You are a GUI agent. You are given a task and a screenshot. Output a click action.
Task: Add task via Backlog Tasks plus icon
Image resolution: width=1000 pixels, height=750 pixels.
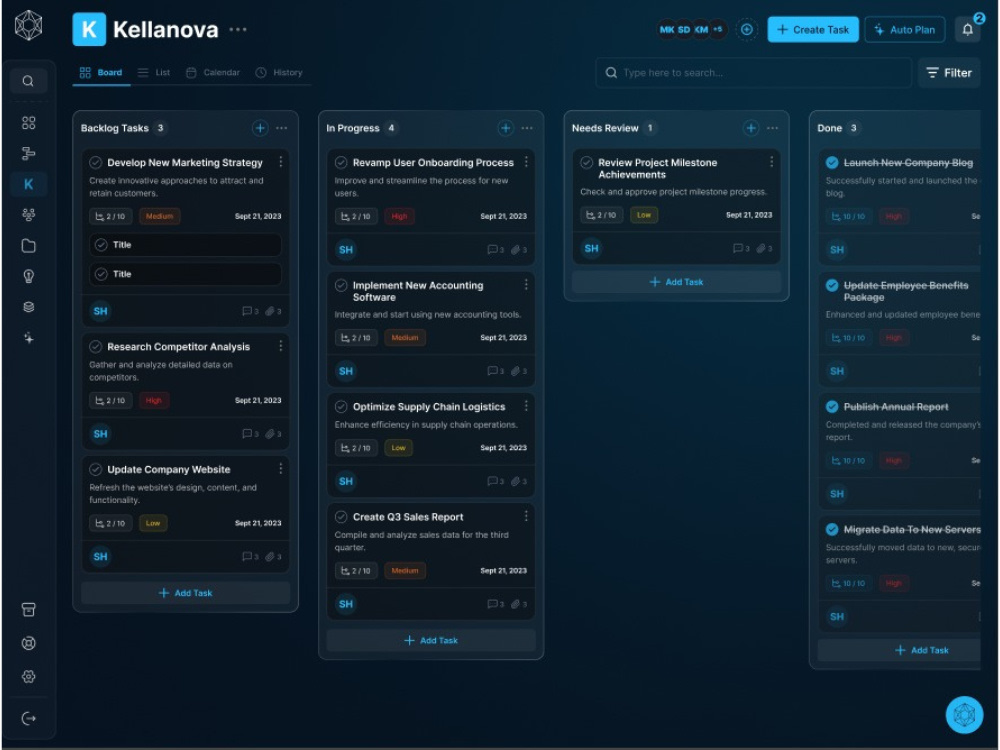pyautogui.click(x=260, y=128)
